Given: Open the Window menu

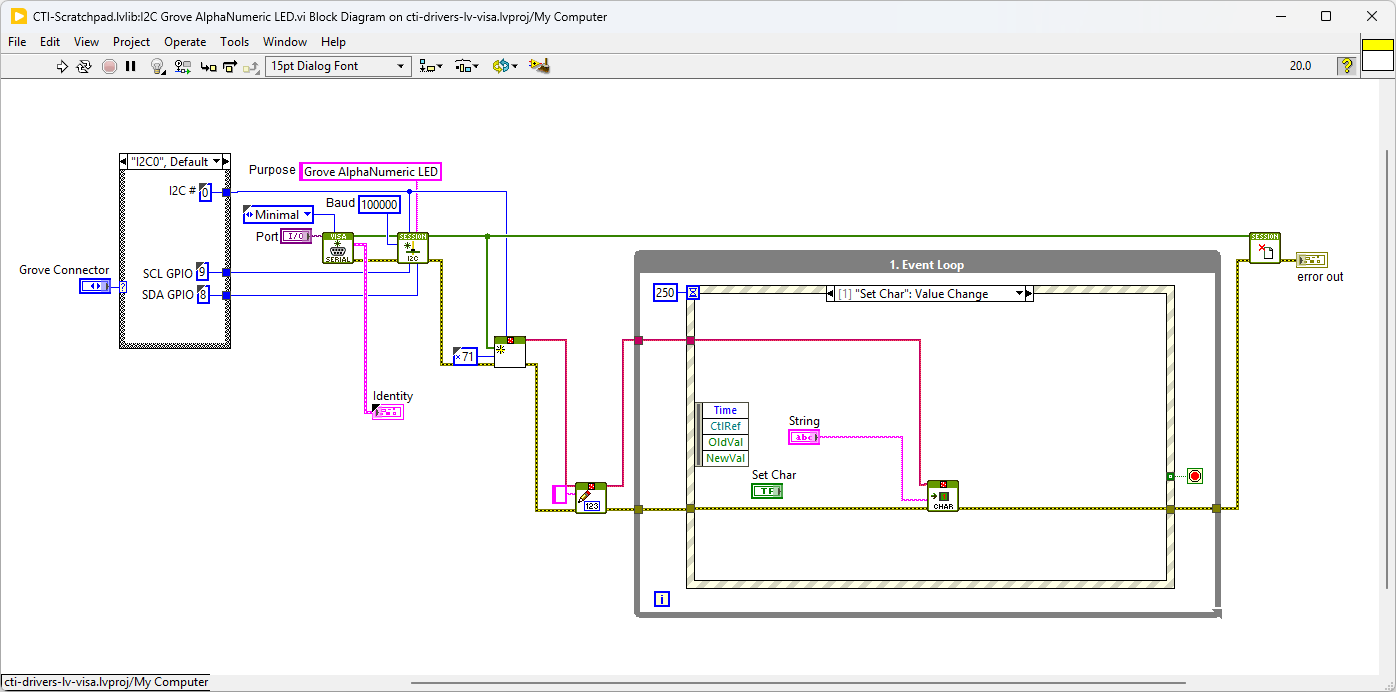Looking at the screenshot, I should click(x=285, y=42).
